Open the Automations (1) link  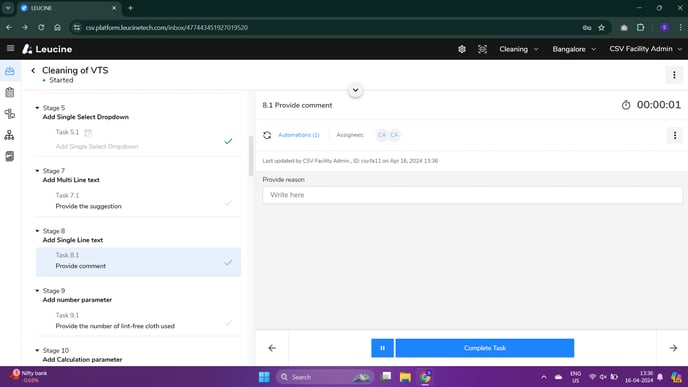click(299, 135)
